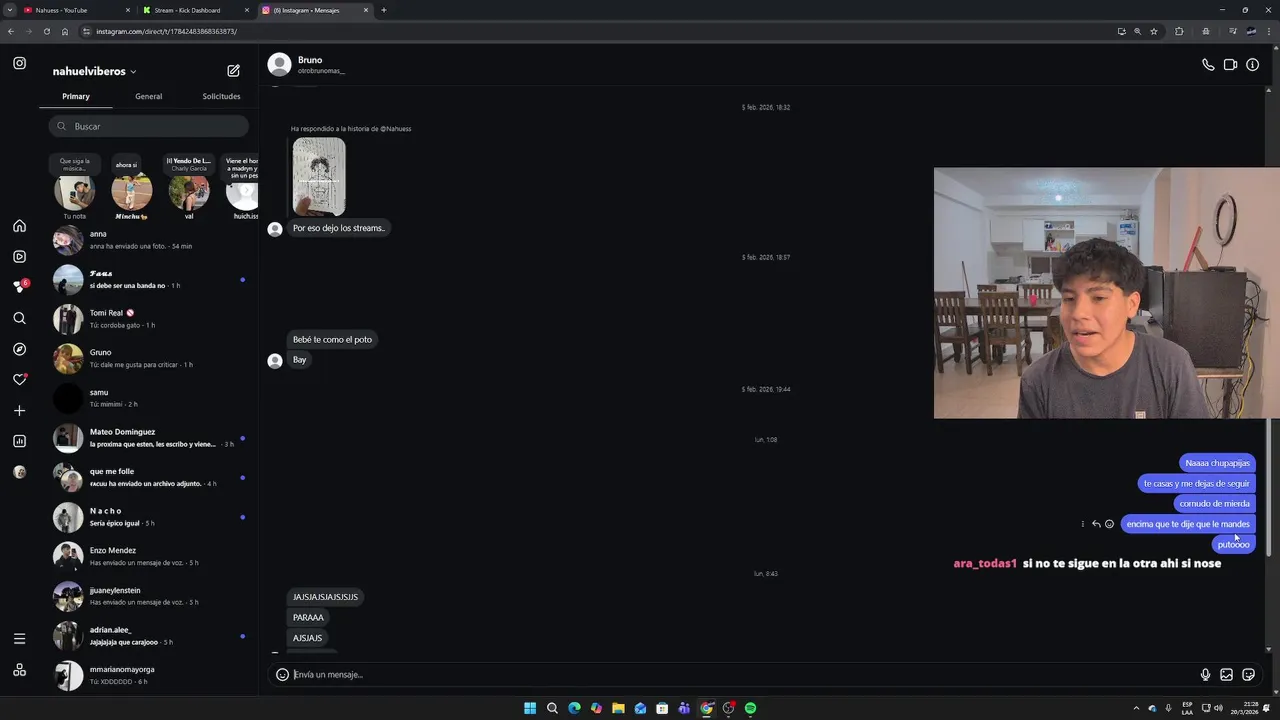Switch to Solicitudes tab
Image resolution: width=1280 pixels, height=720 pixels.
click(221, 96)
